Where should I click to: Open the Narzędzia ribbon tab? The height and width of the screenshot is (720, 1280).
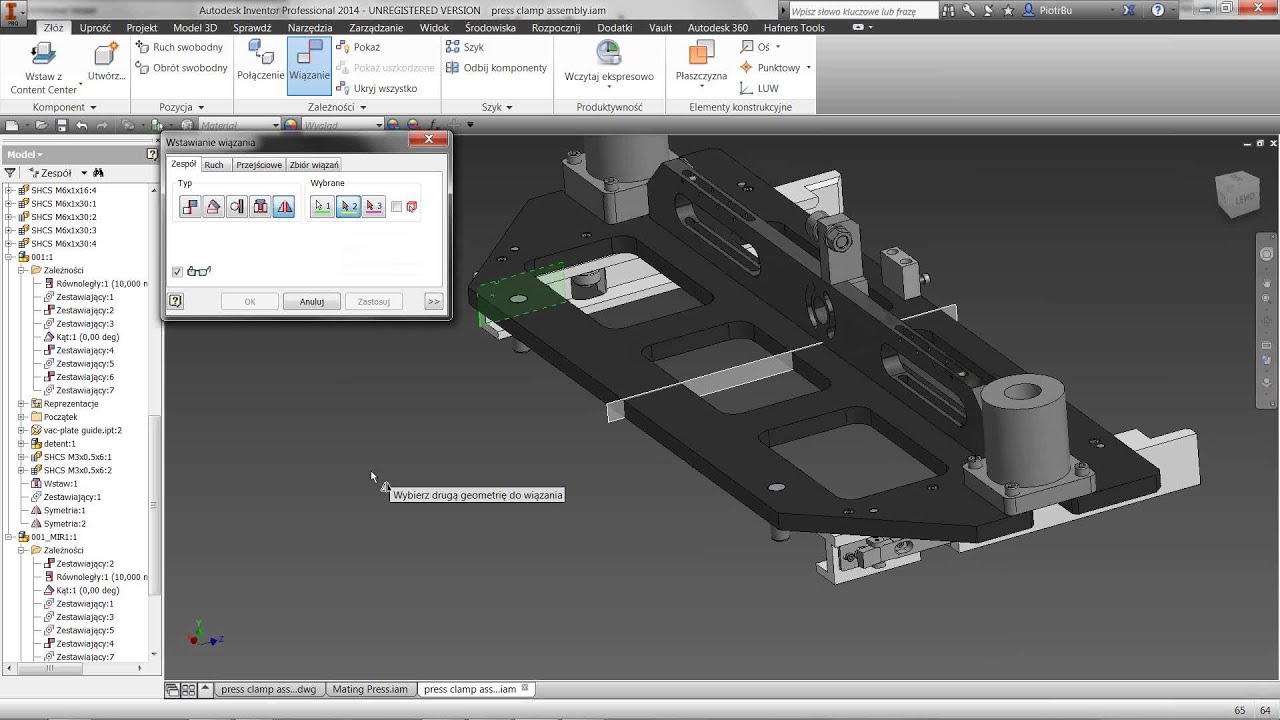[x=309, y=28]
